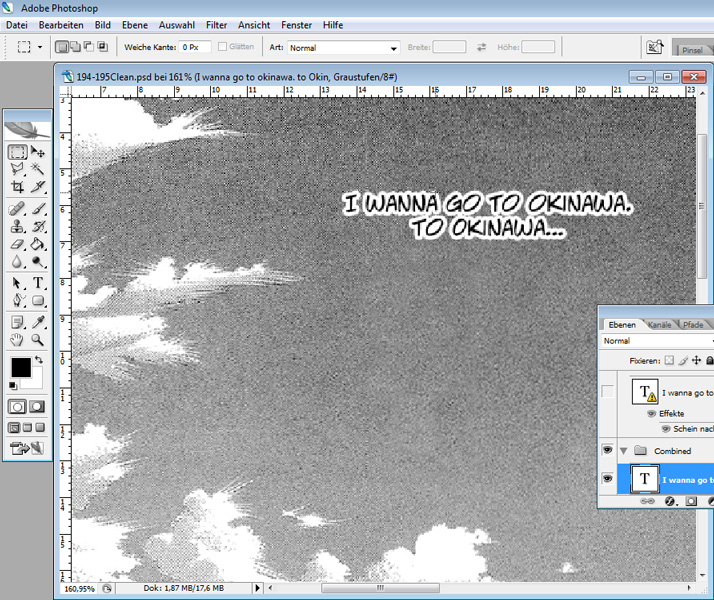Viewport: 714px width, 600px height.
Task: Toggle the Glätten checkbox
Action: [223, 46]
